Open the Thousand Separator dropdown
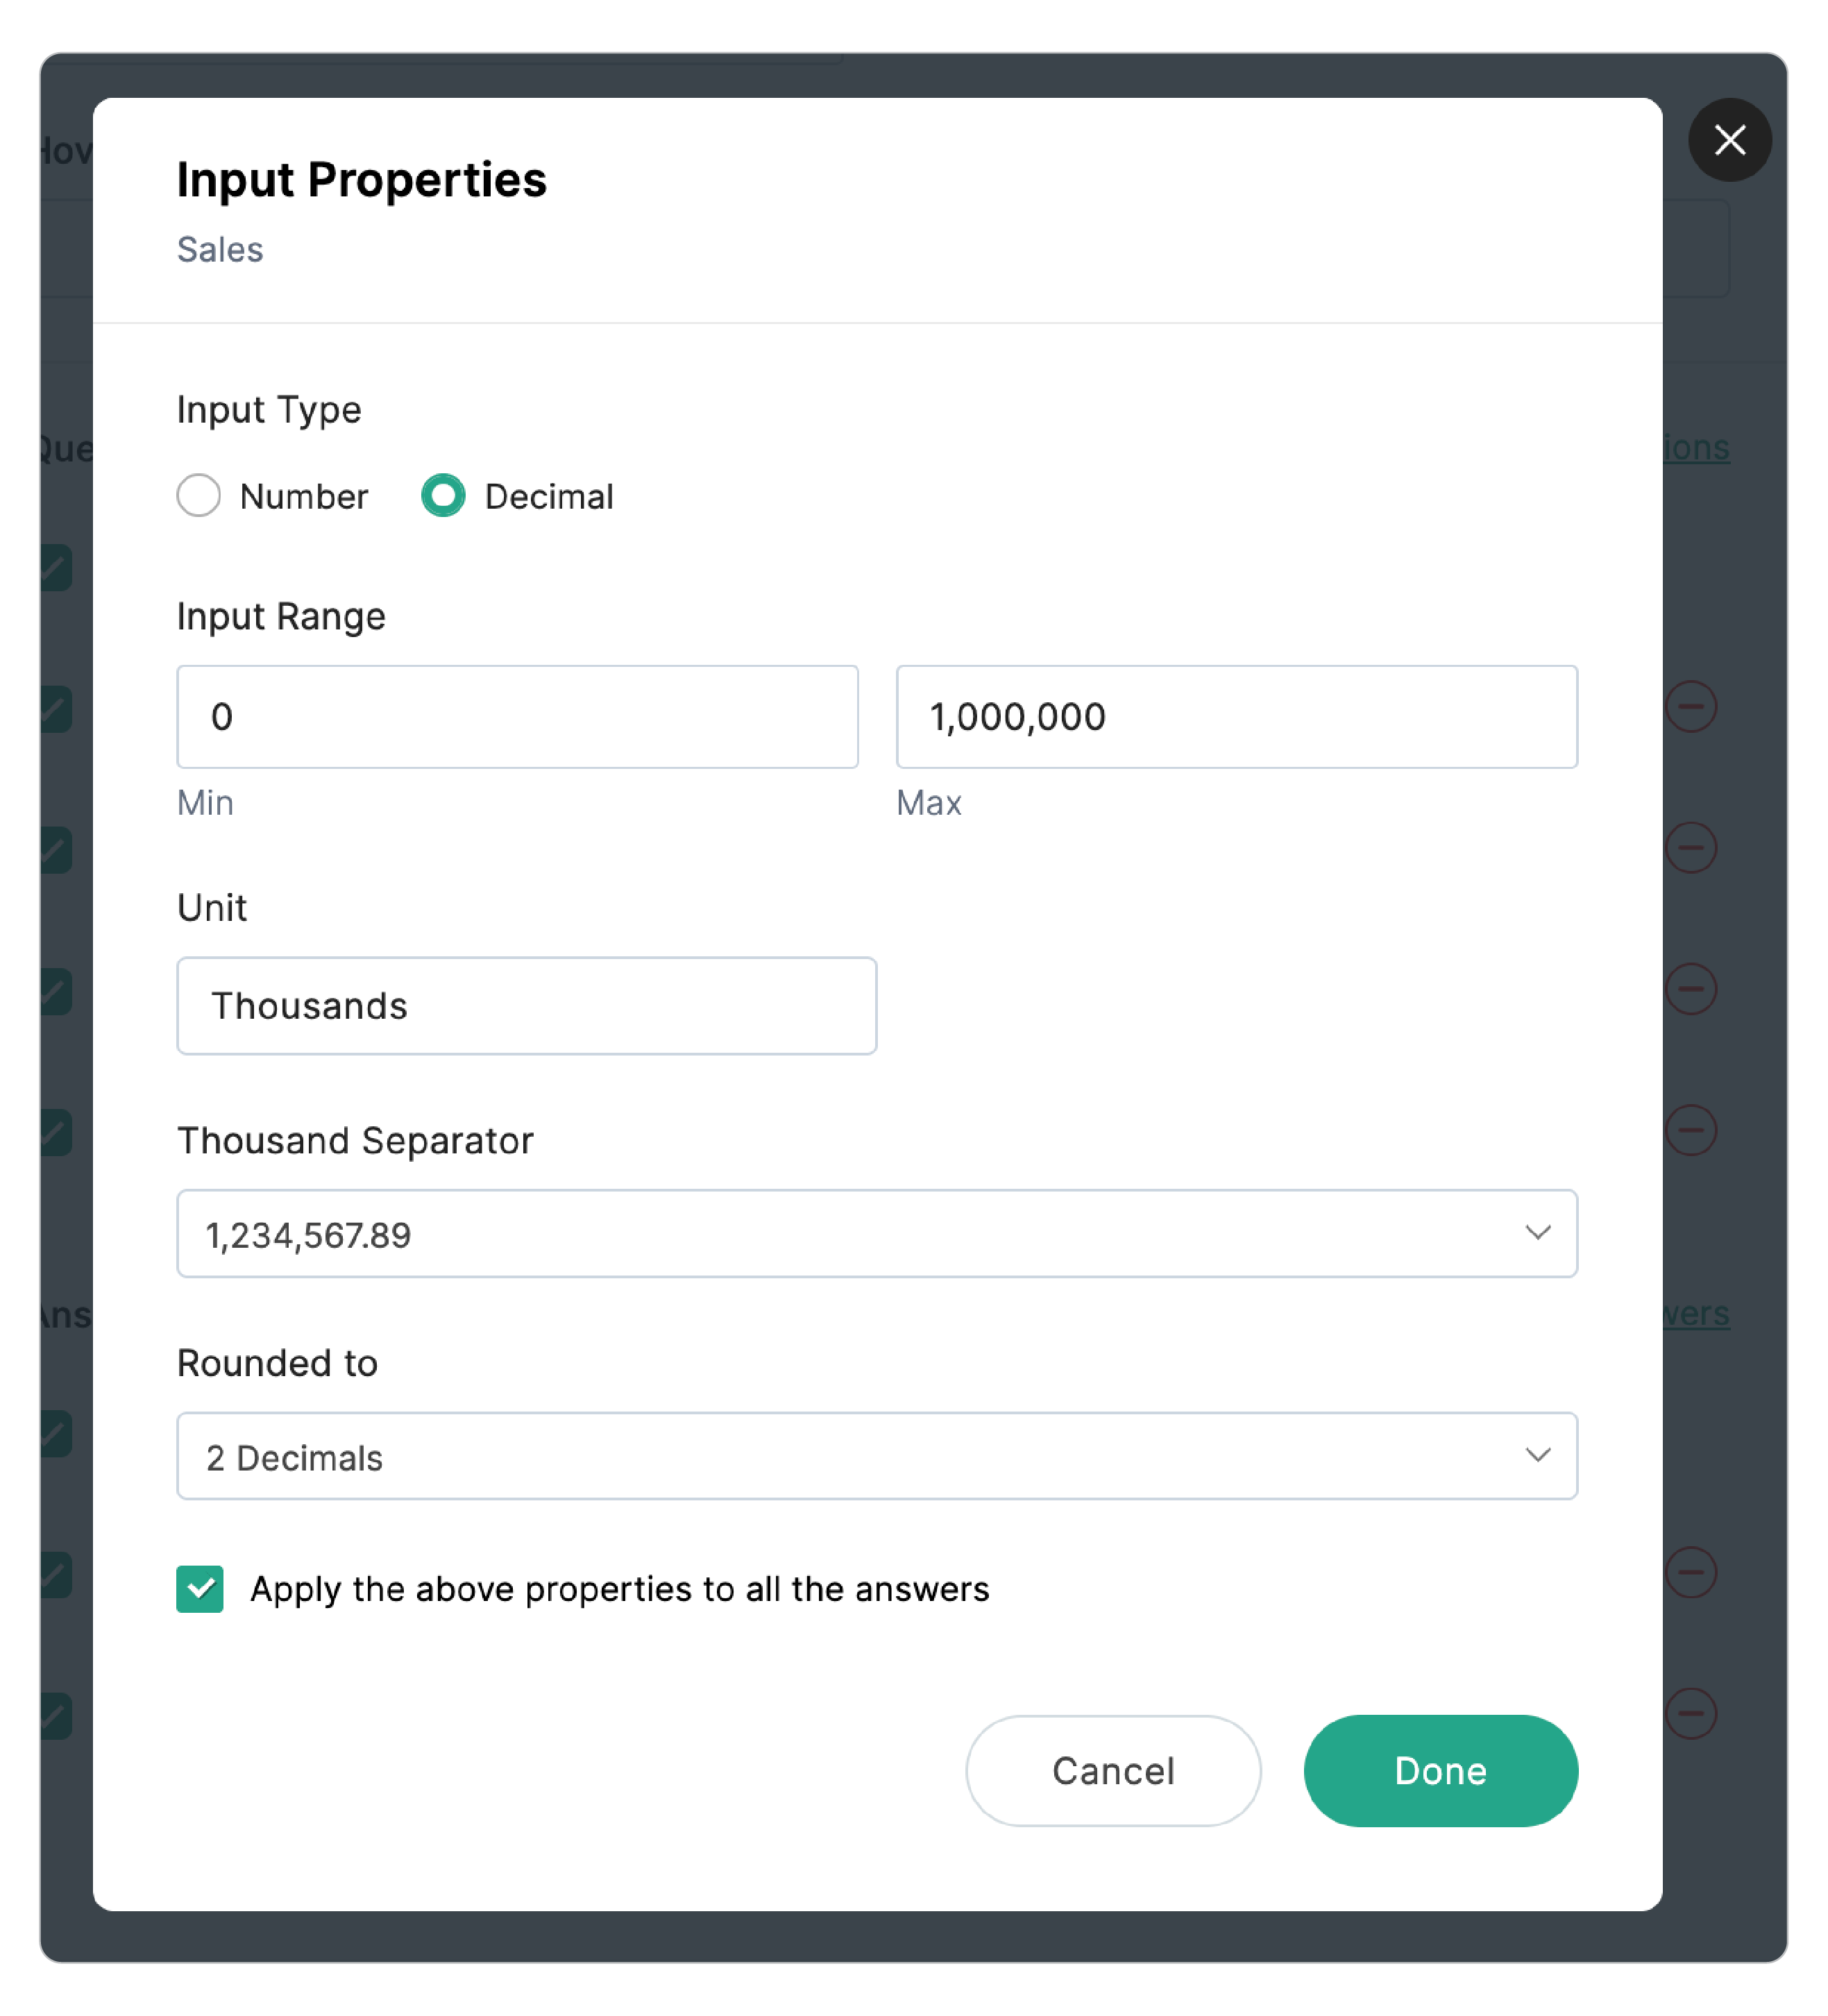 875,1233
